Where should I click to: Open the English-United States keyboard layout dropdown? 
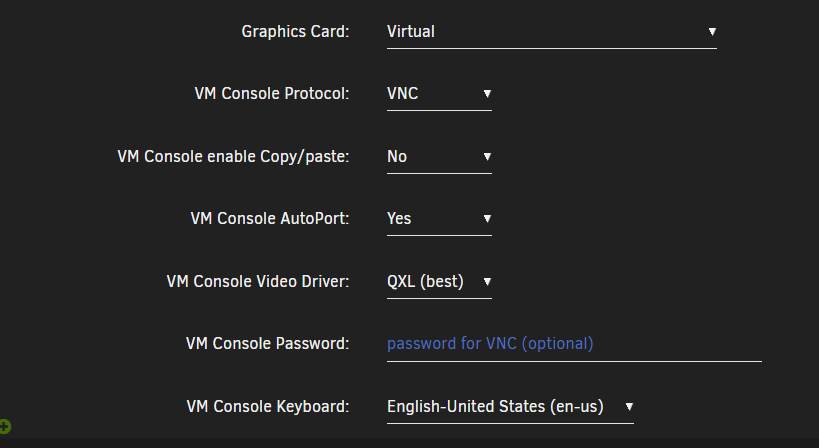[510, 407]
